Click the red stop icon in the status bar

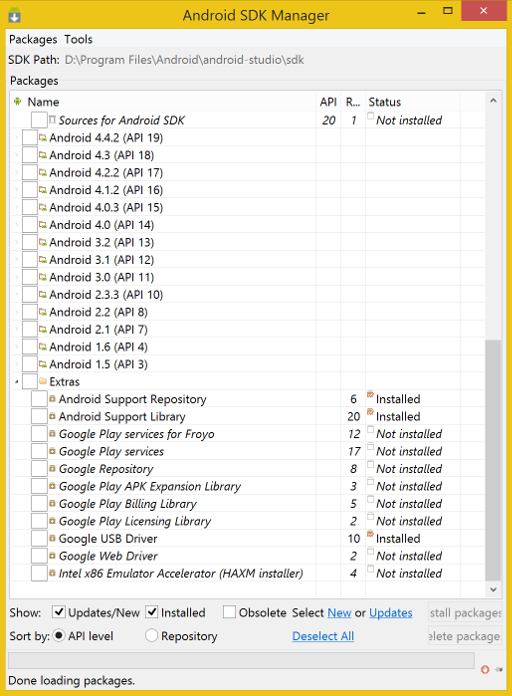[x=485, y=669]
